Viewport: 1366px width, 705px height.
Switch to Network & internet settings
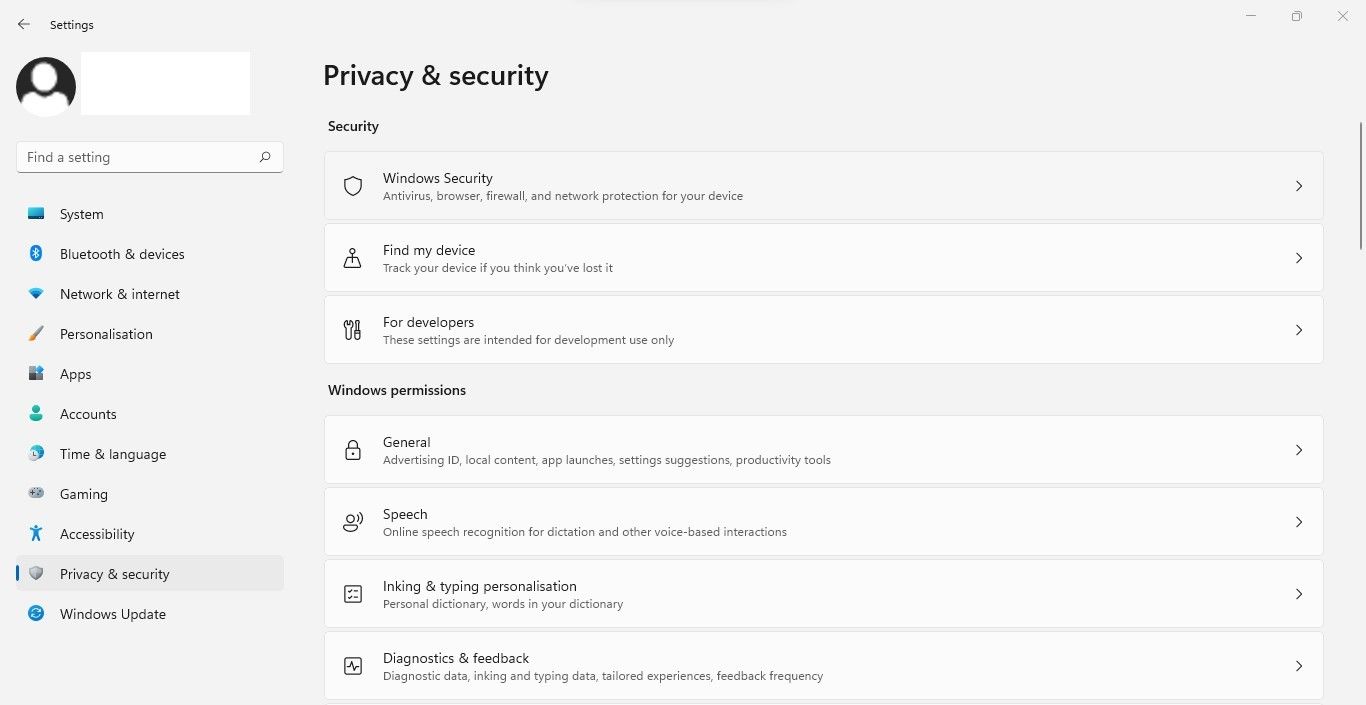(x=120, y=293)
